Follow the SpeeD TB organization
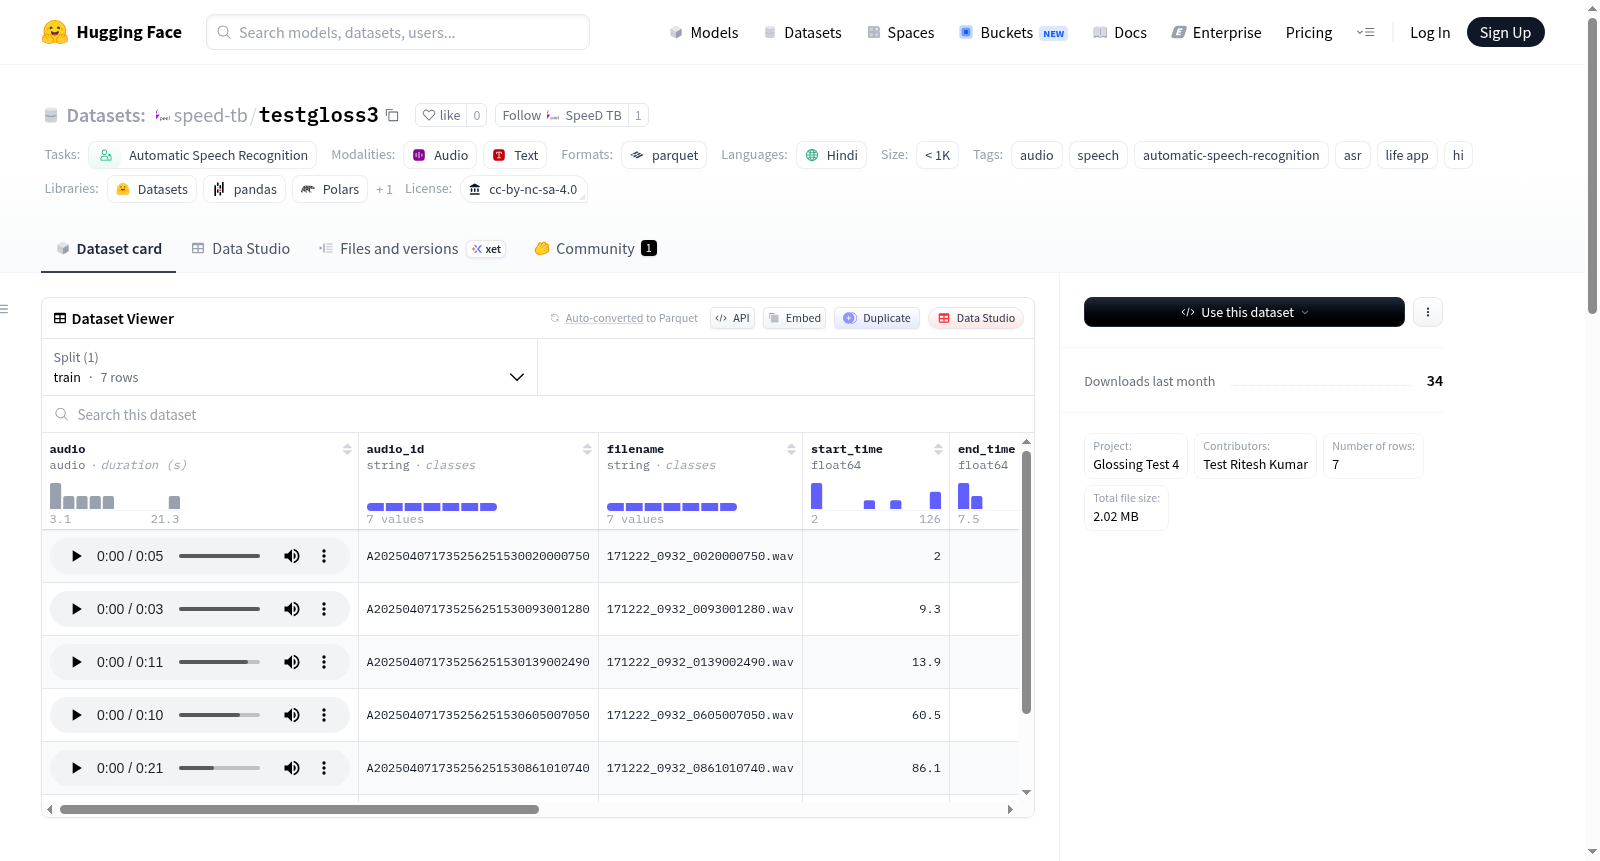 [562, 115]
